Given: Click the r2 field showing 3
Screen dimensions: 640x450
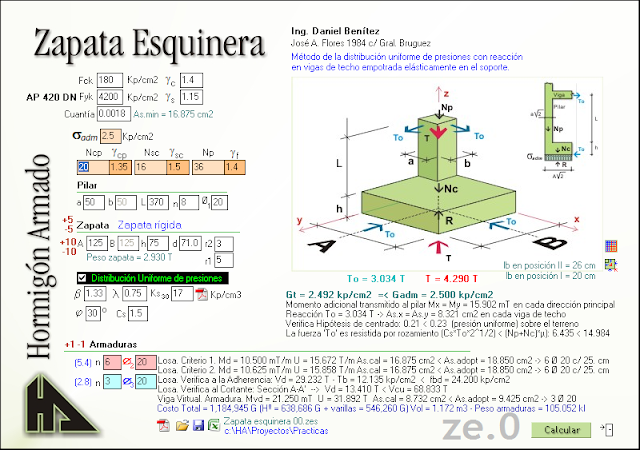Looking at the screenshot, I should [224, 244].
